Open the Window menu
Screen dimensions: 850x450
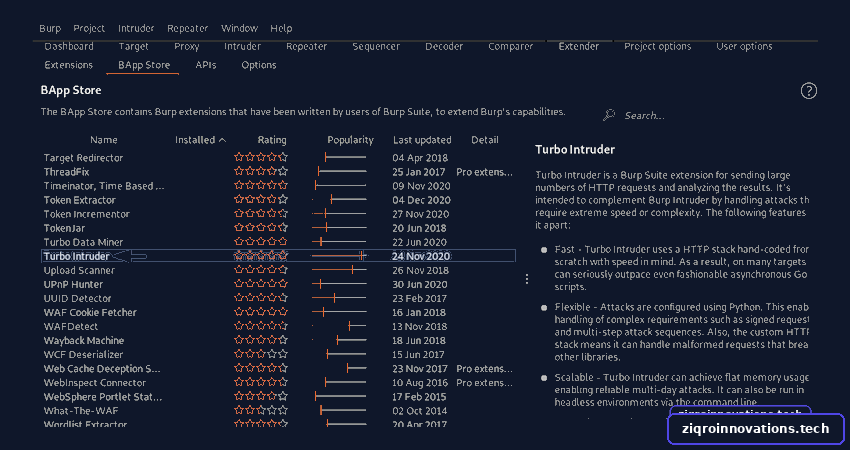(239, 28)
